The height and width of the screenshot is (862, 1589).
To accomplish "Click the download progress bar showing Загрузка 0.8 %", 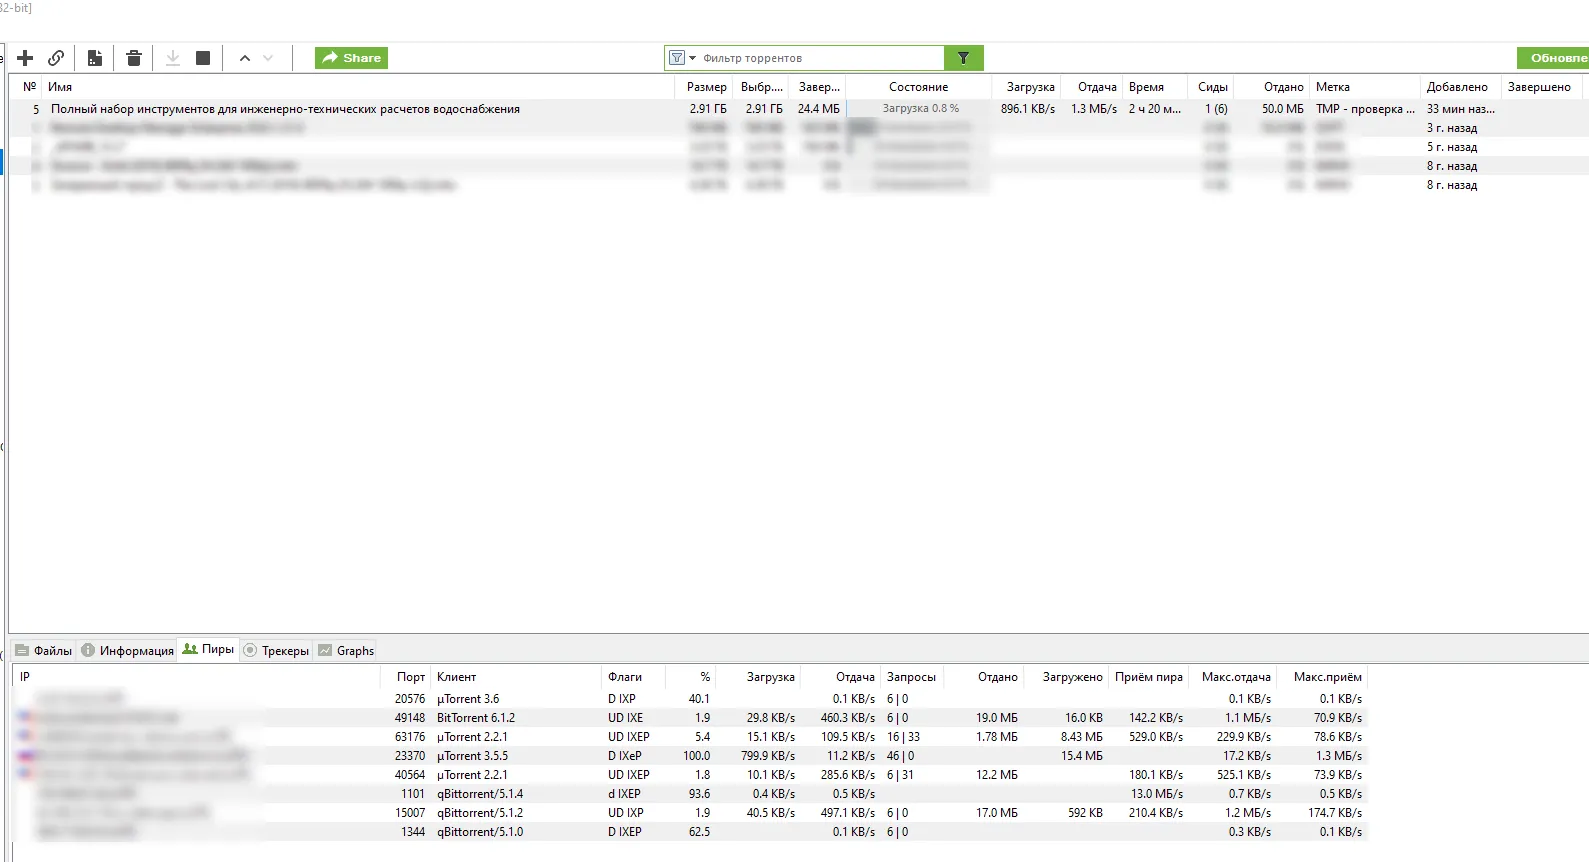I will tap(919, 109).
